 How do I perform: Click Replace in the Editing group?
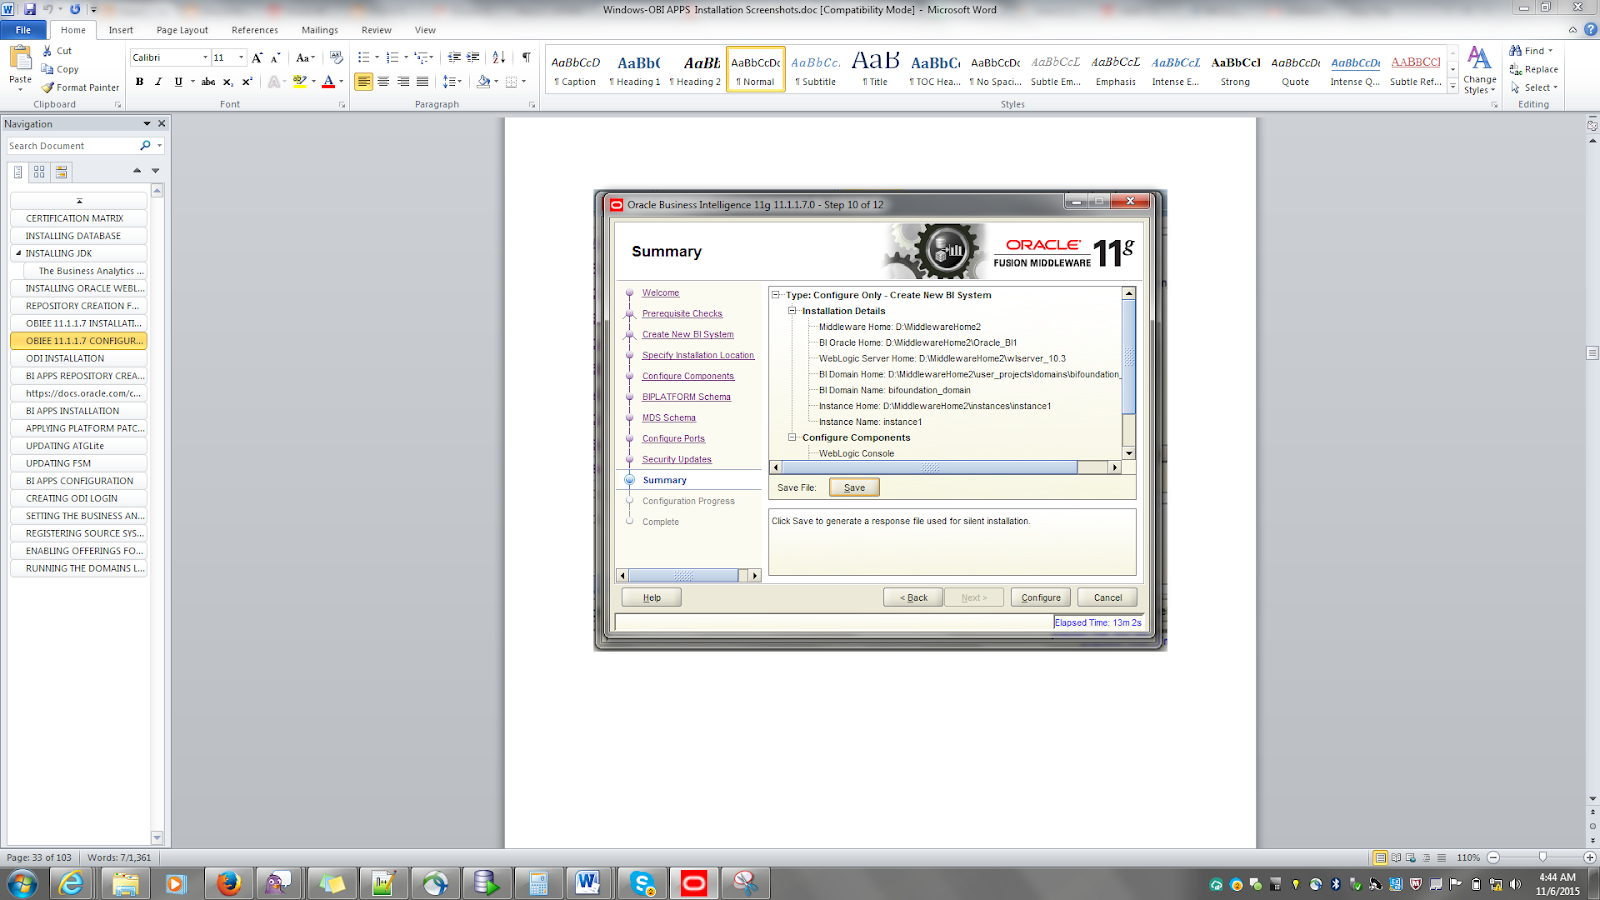click(1534, 70)
